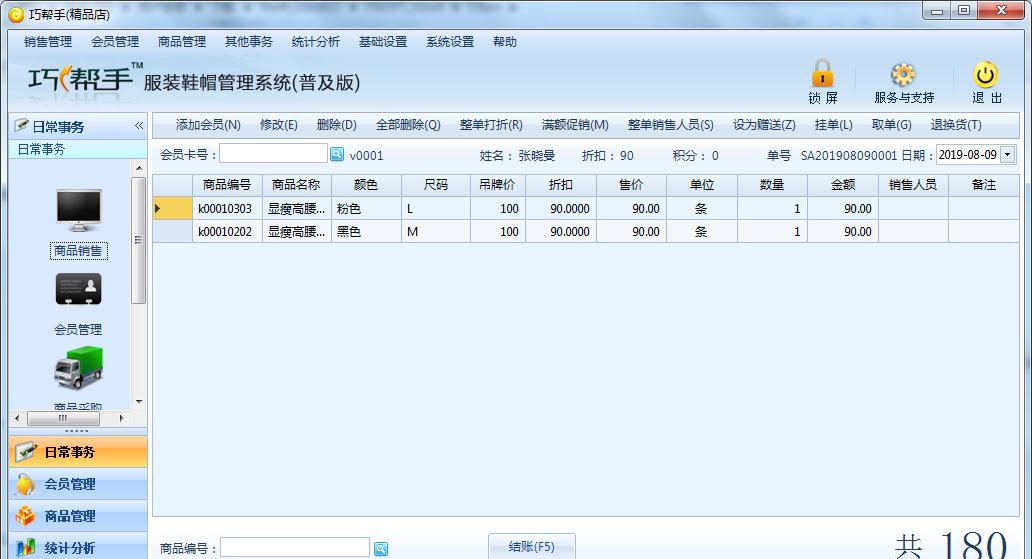Click the sidebar horizontal scrollbar thumb
This screenshot has width=1032, height=559.
click(63, 418)
